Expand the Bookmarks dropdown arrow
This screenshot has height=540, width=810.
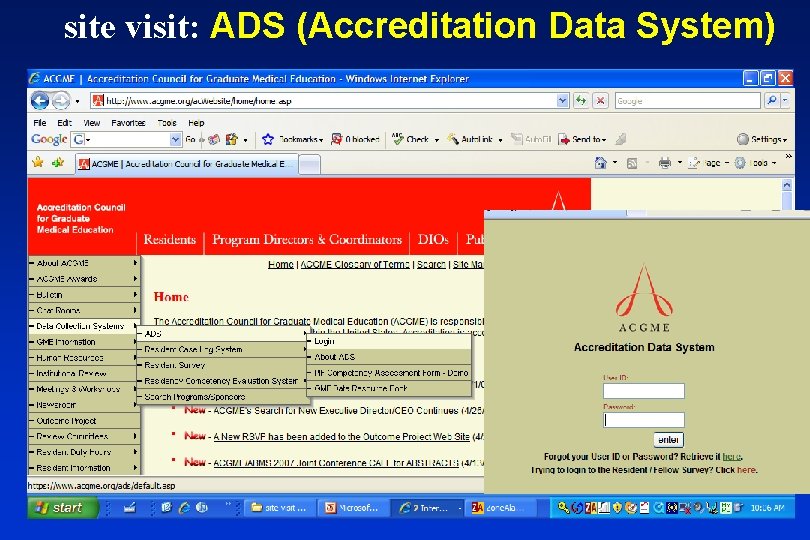(x=321, y=140)
